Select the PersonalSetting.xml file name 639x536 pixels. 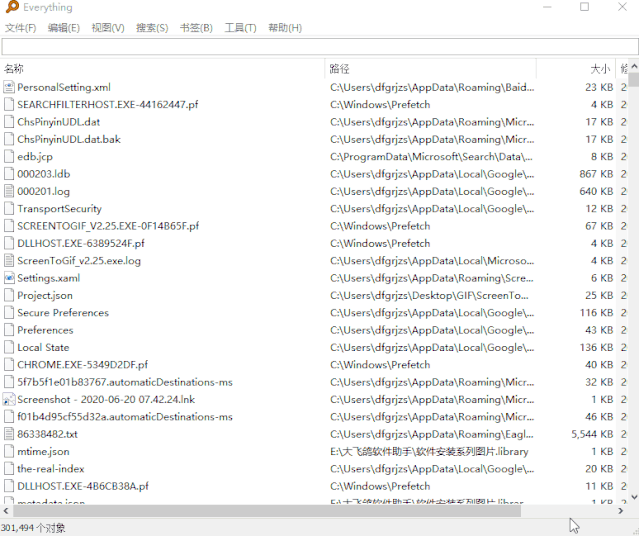click(x=64, y=87)
